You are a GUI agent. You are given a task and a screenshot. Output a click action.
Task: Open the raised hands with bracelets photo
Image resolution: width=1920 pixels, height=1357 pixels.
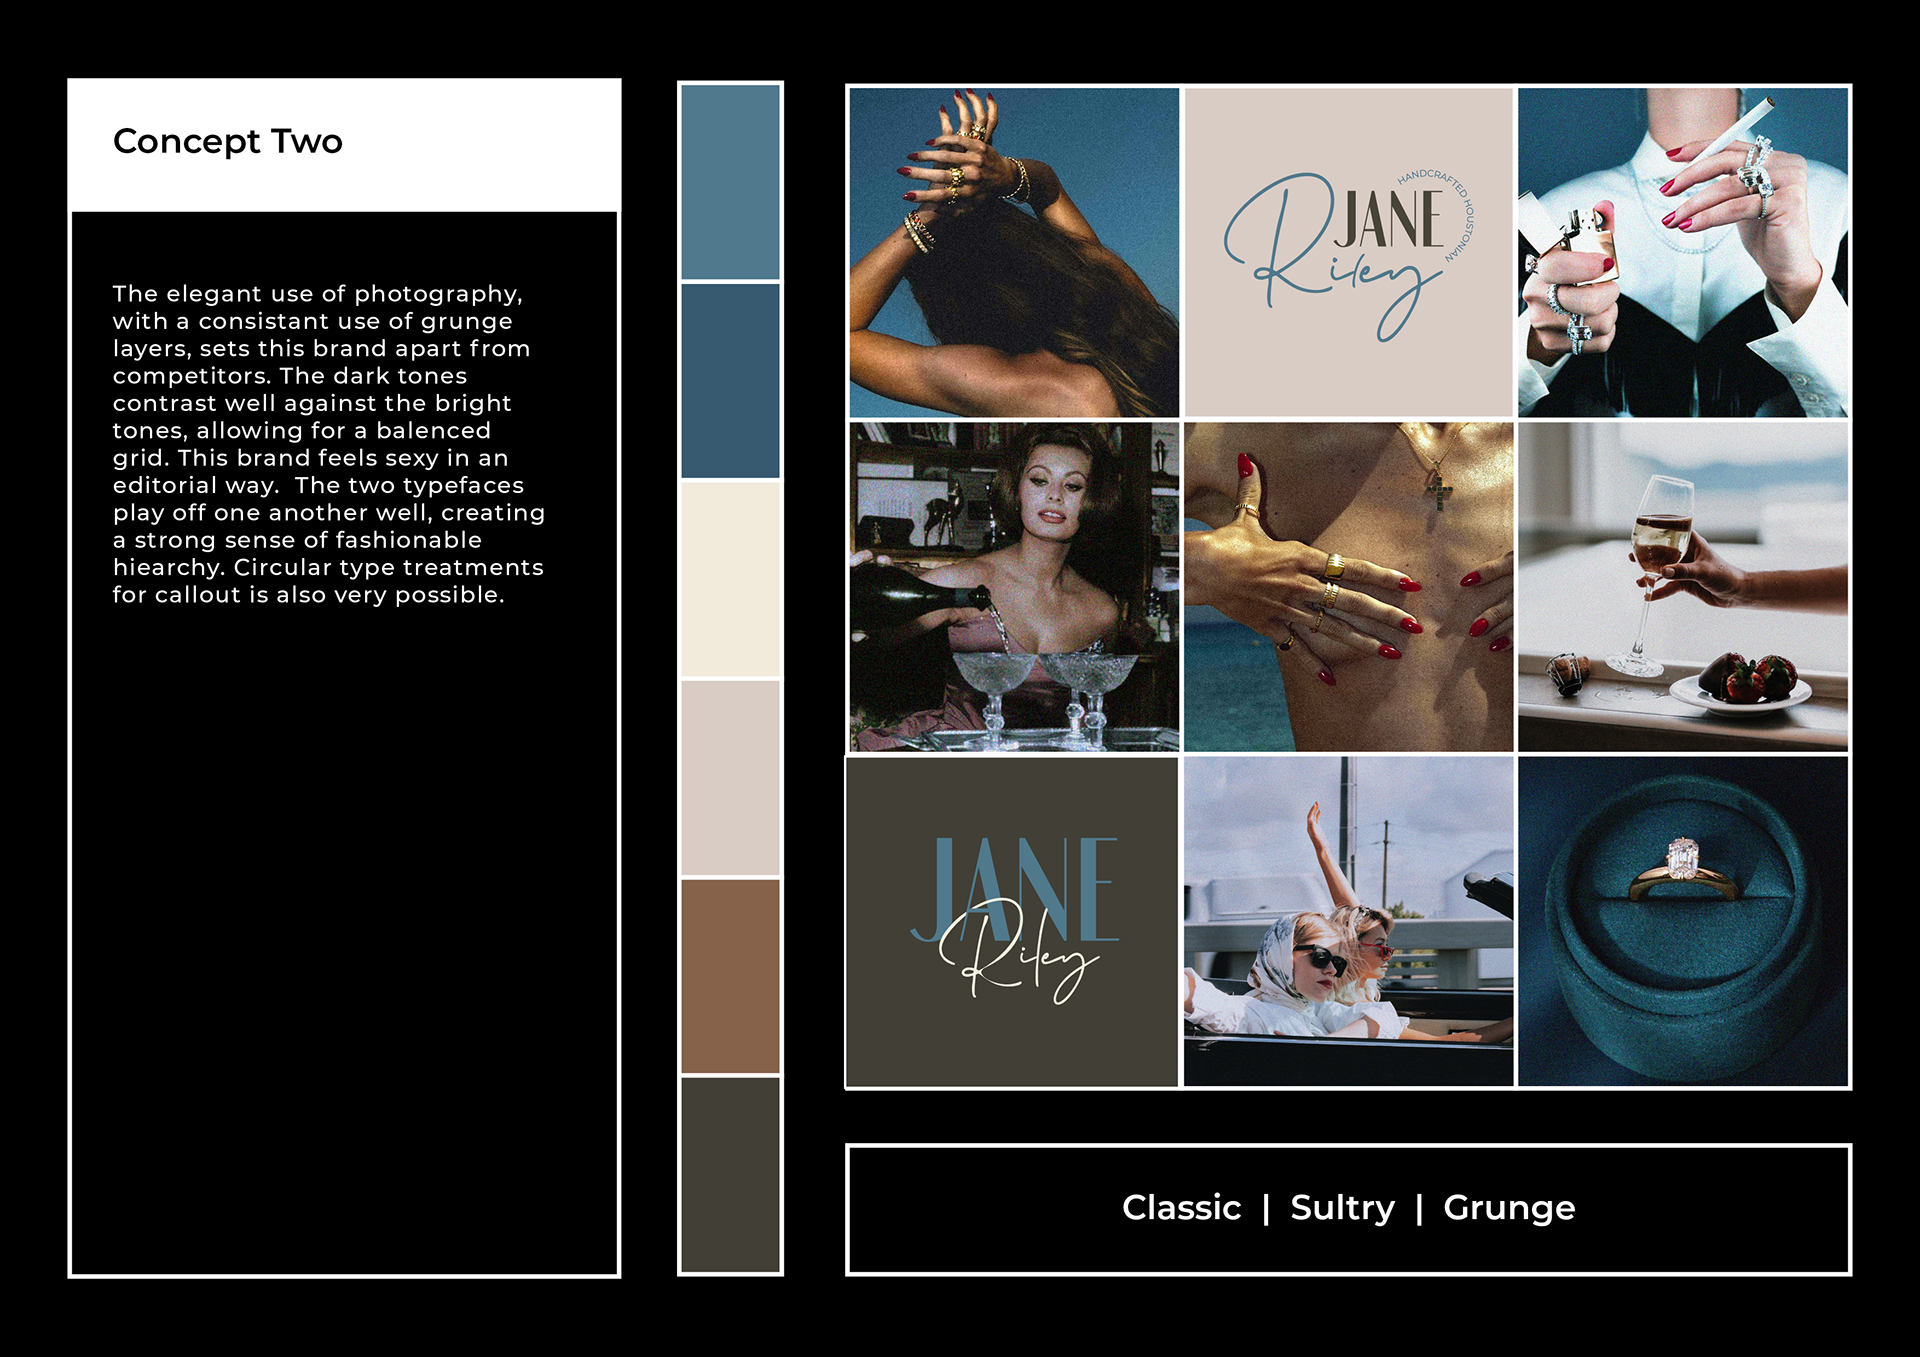point(1014,252)
